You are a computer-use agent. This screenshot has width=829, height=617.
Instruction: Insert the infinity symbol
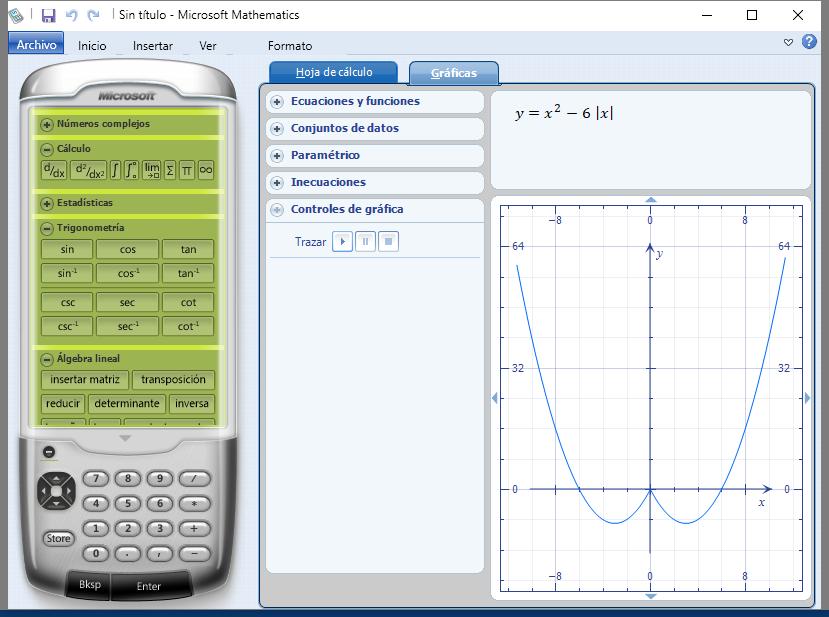(206, 170)
